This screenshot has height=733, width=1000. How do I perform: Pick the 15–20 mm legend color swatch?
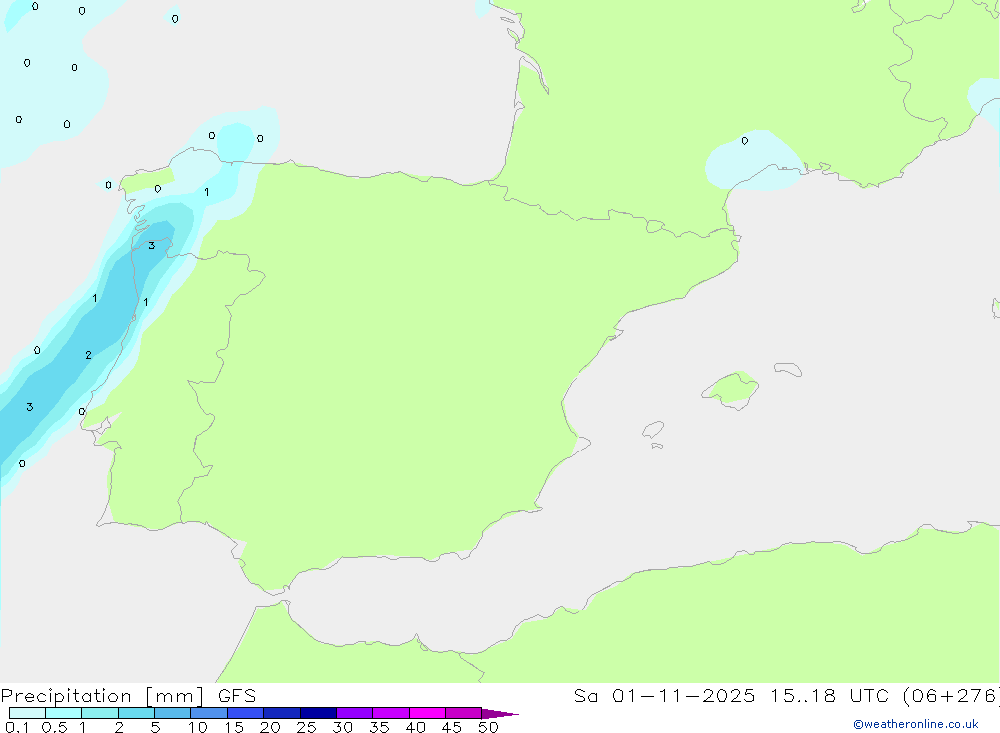coord(245,713)
